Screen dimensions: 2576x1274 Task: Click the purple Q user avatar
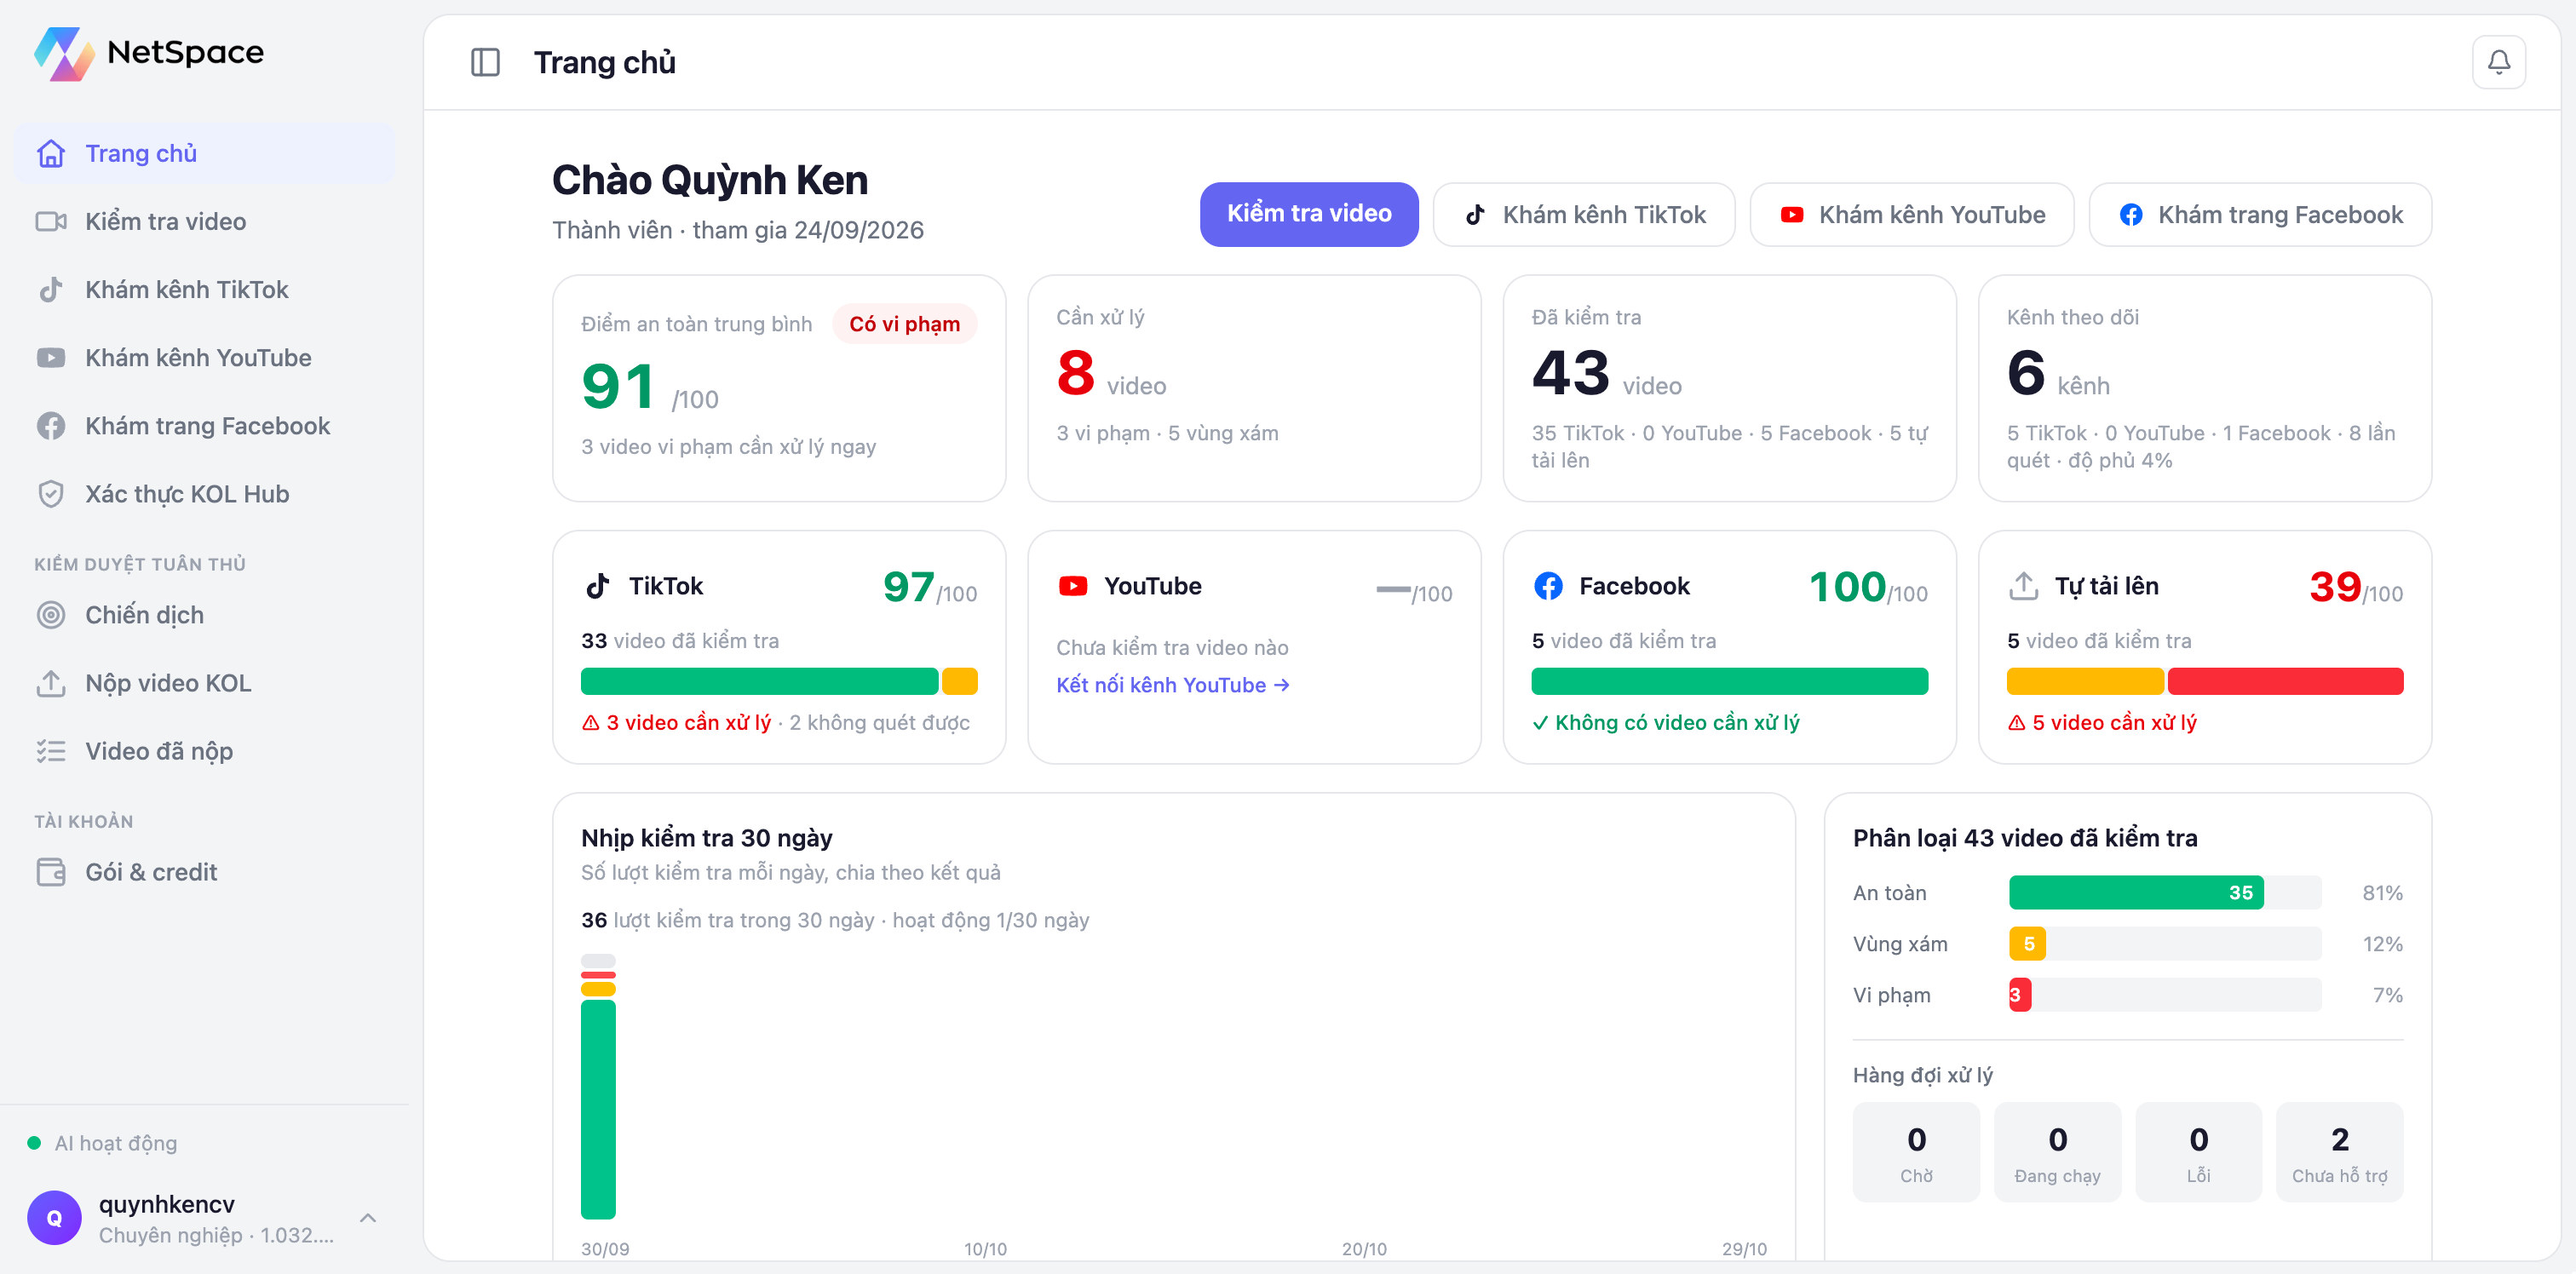(x=54, y=1217)
